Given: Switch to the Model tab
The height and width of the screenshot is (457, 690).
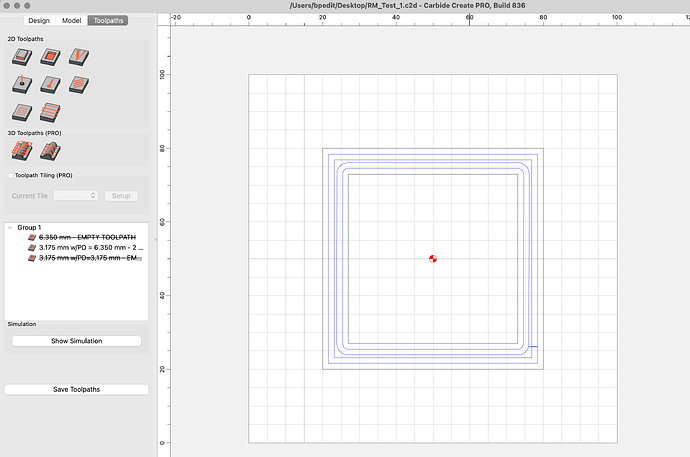Looking at the screenshot, I should point(71,21).
